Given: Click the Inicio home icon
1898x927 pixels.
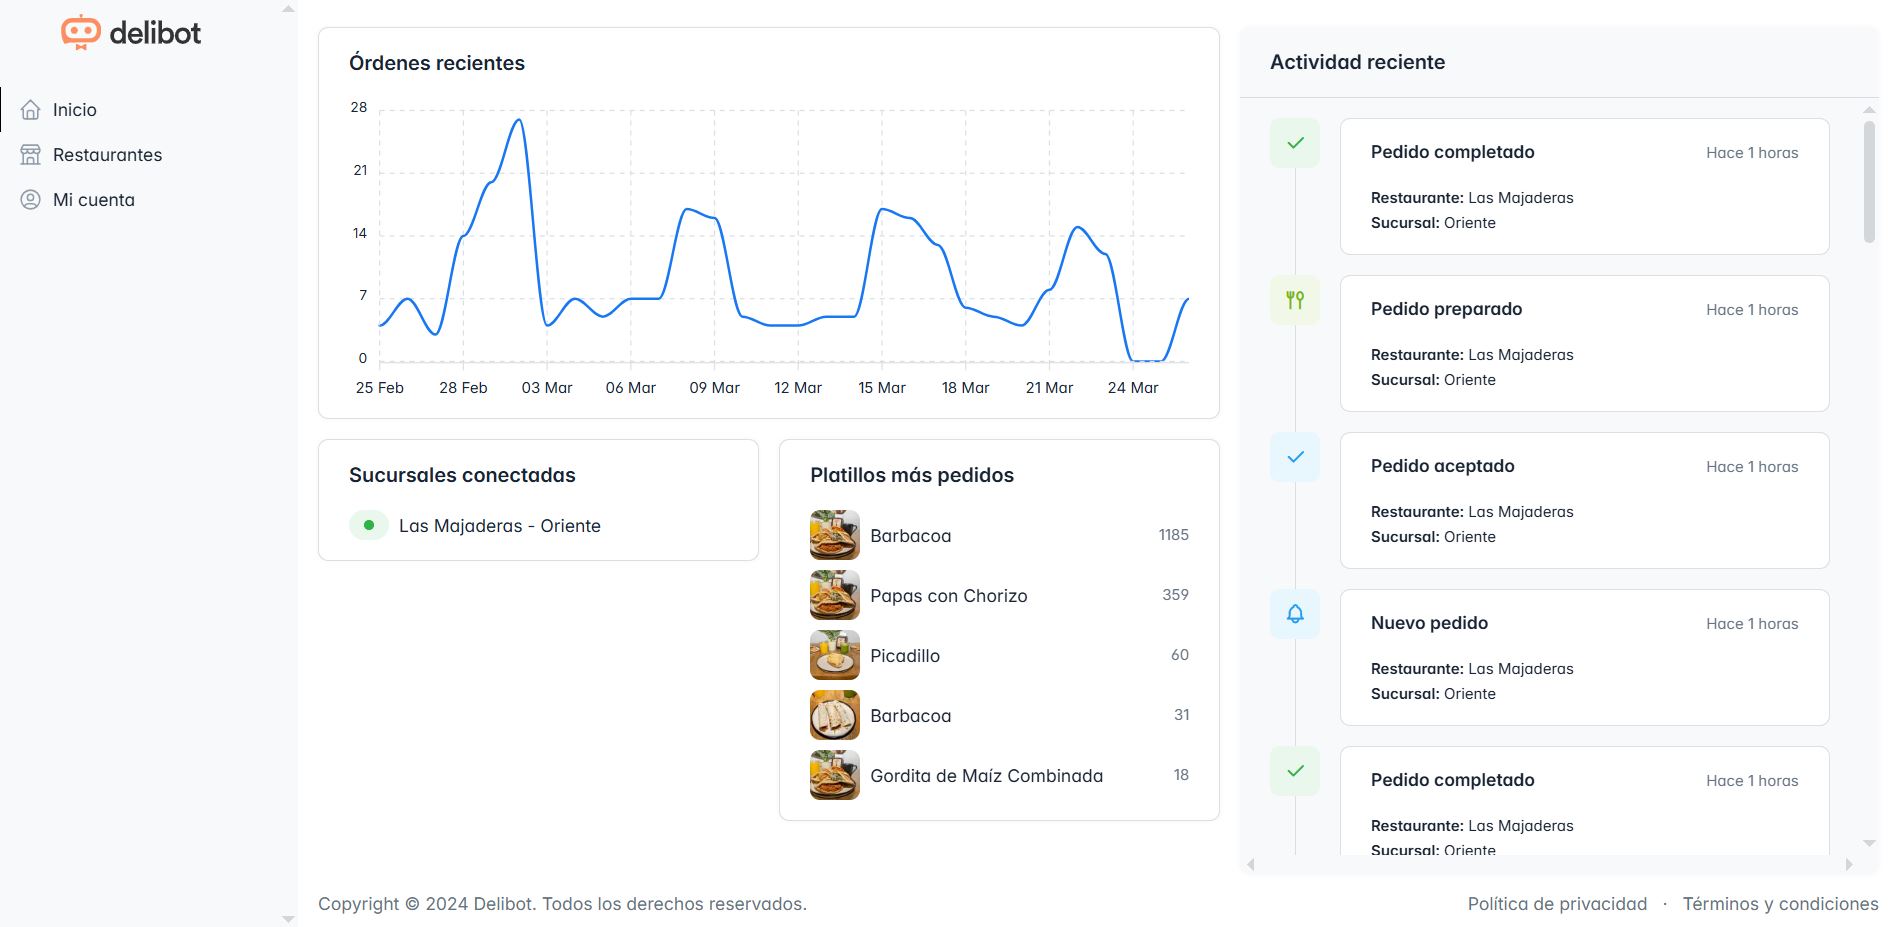Looking at the screenshot, I should [31, 110].
